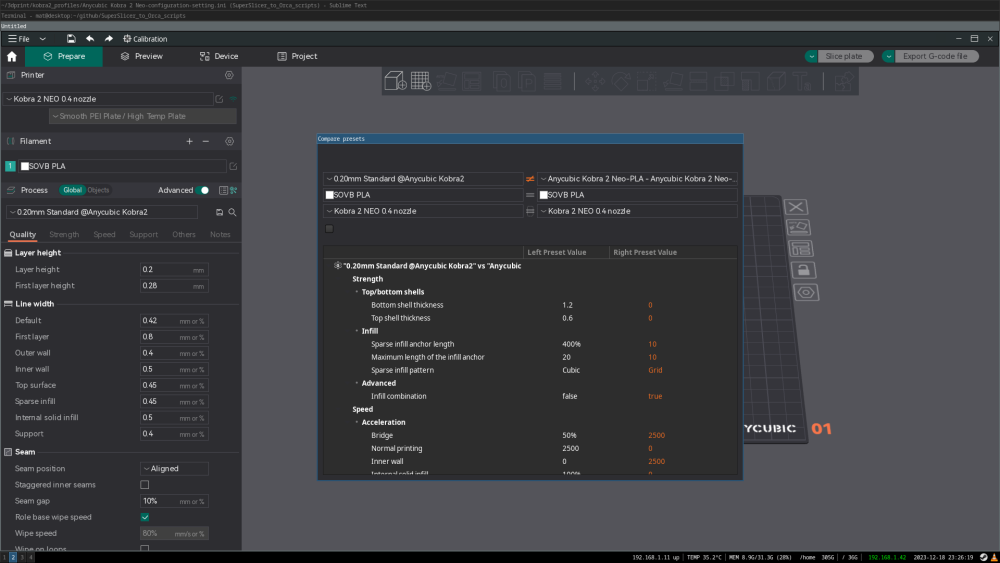1000x563 pixels.
Task: Save the current process preset
Action: 219,212
